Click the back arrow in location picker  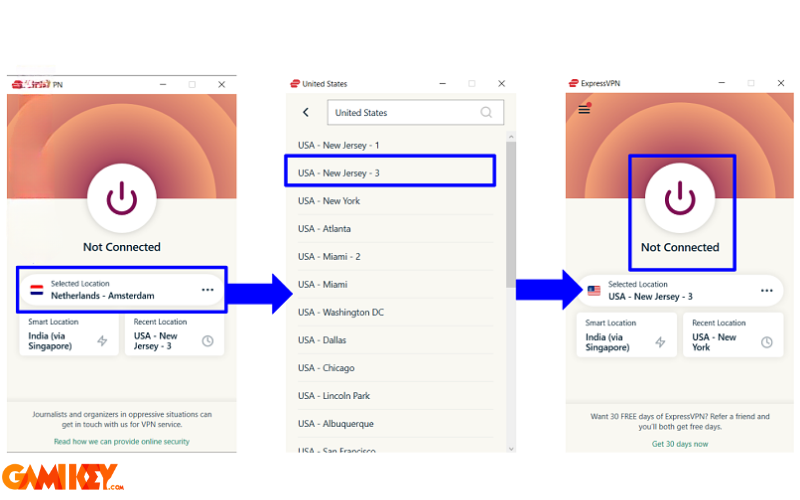click(x=306, y=113)
